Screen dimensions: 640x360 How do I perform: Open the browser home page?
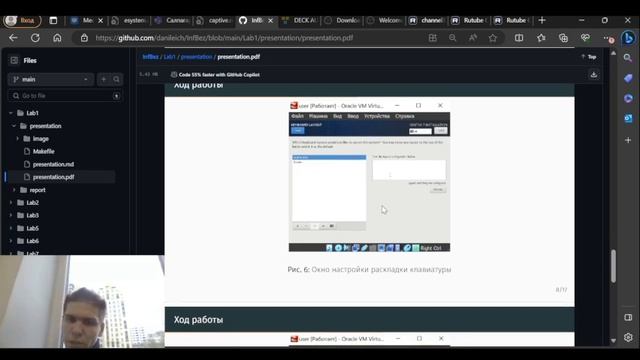[x=57, y=38]
